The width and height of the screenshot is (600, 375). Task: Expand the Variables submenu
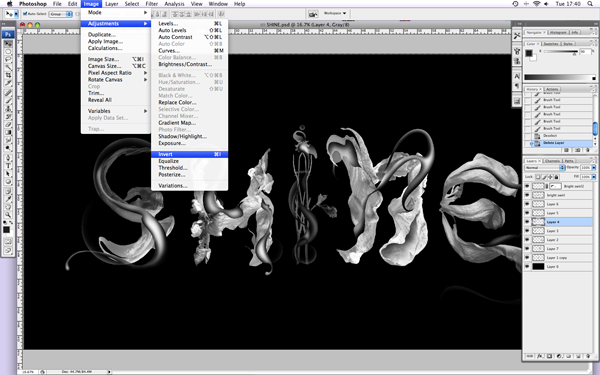[116, 111]
